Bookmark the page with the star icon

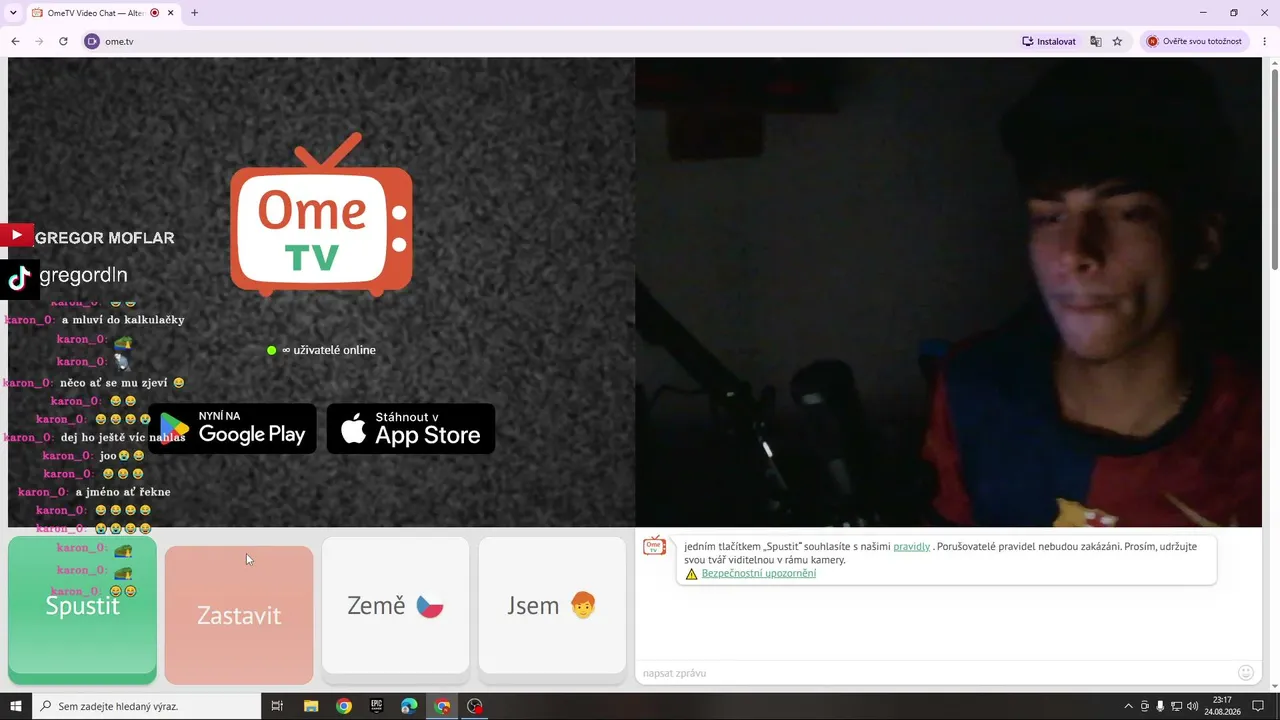(1118, 41)
